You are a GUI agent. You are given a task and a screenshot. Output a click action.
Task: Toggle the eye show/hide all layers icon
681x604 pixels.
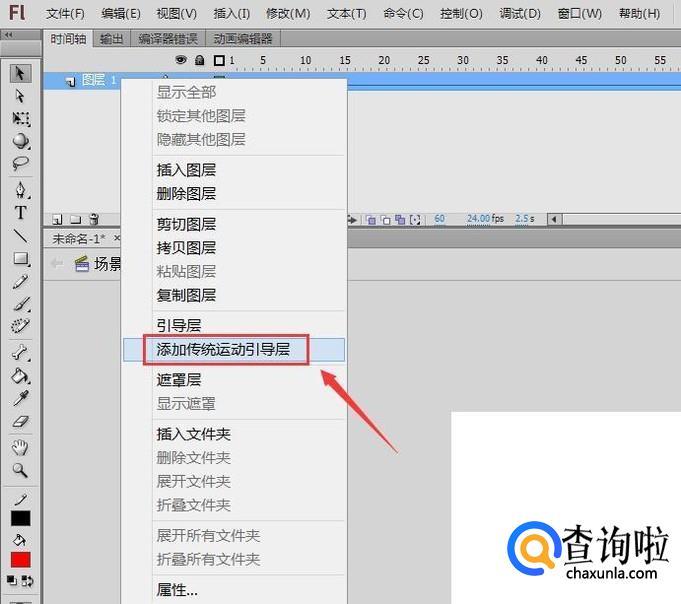pos(181,60)
